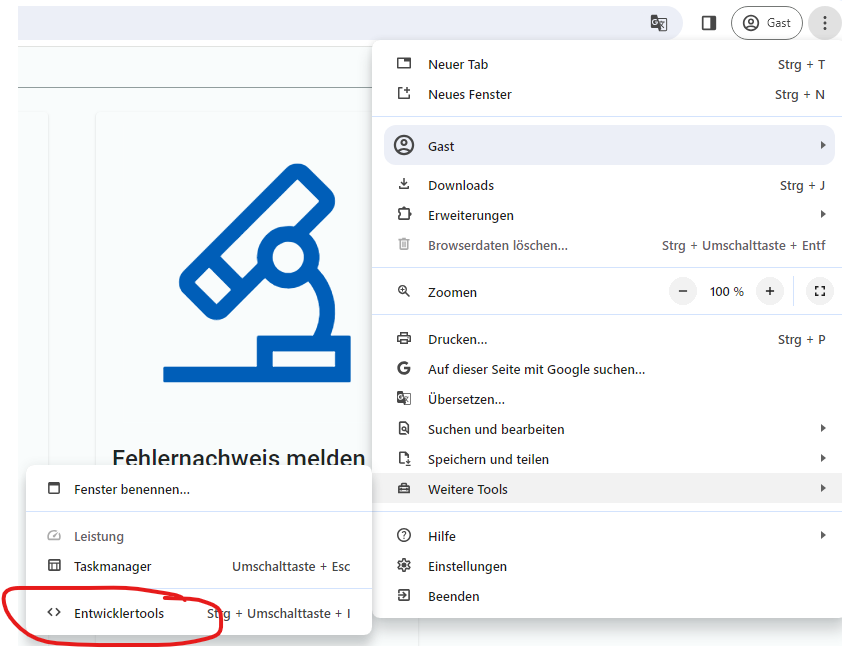Toggle fullscreen mode icon
Screen dimensions: 842x648
(819, 292)
